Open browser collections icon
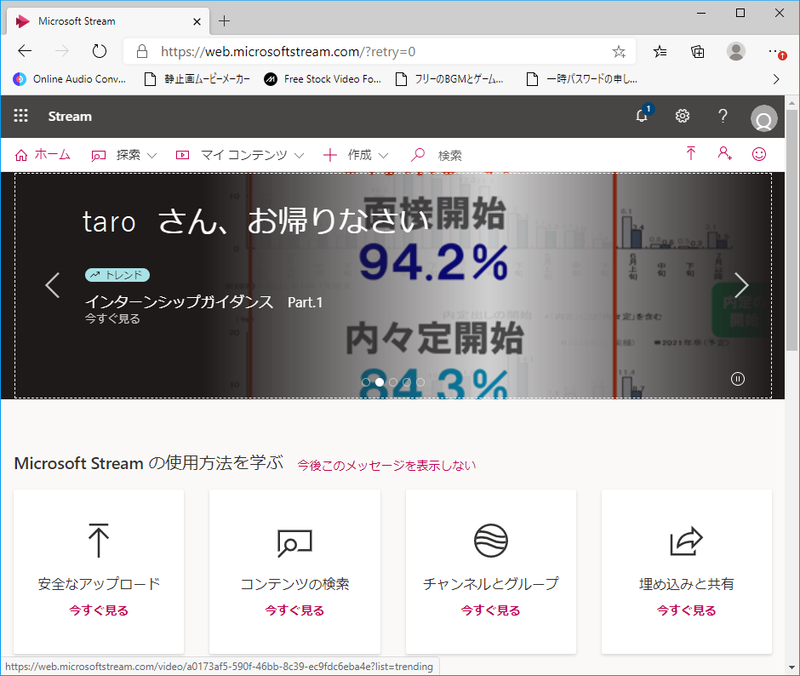Viewport: 800px width, 676px height. (x=697, y=52)
